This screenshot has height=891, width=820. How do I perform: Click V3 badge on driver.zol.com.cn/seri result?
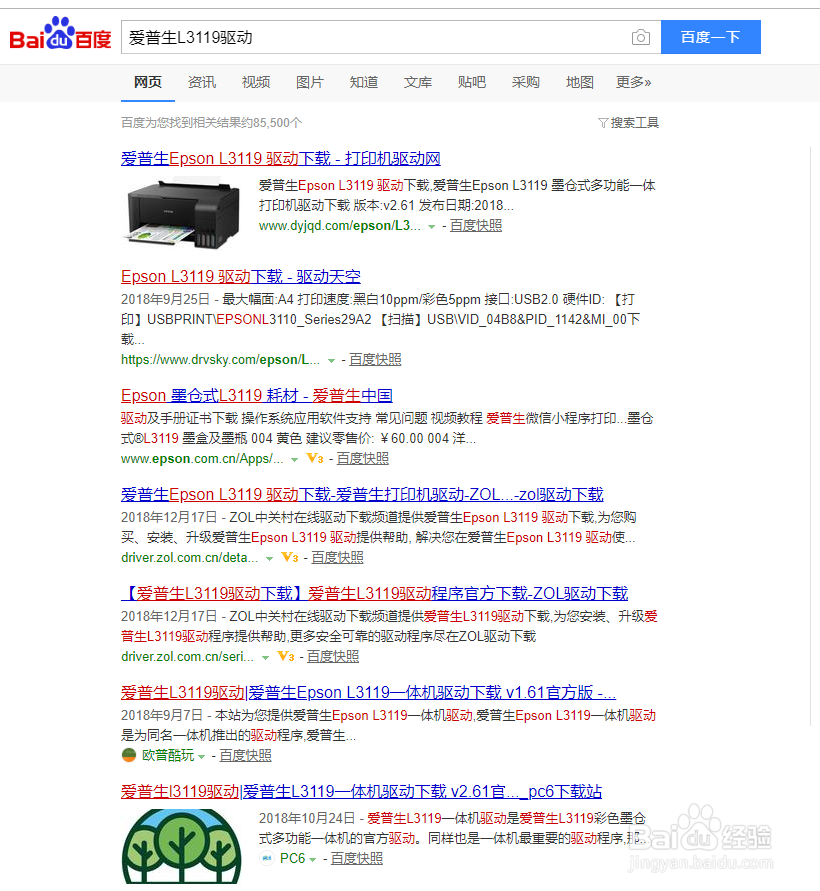(x=285, y=657)
